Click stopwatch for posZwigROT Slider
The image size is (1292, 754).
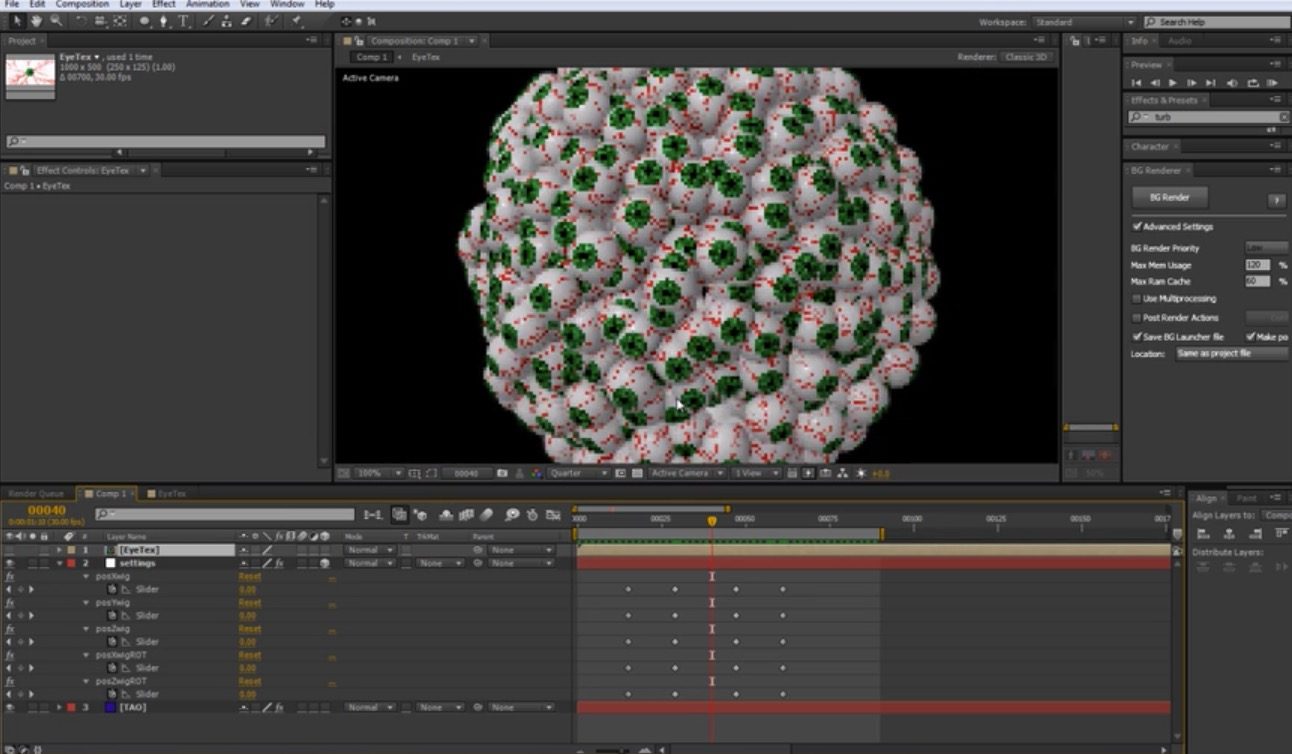click(112, 694)
